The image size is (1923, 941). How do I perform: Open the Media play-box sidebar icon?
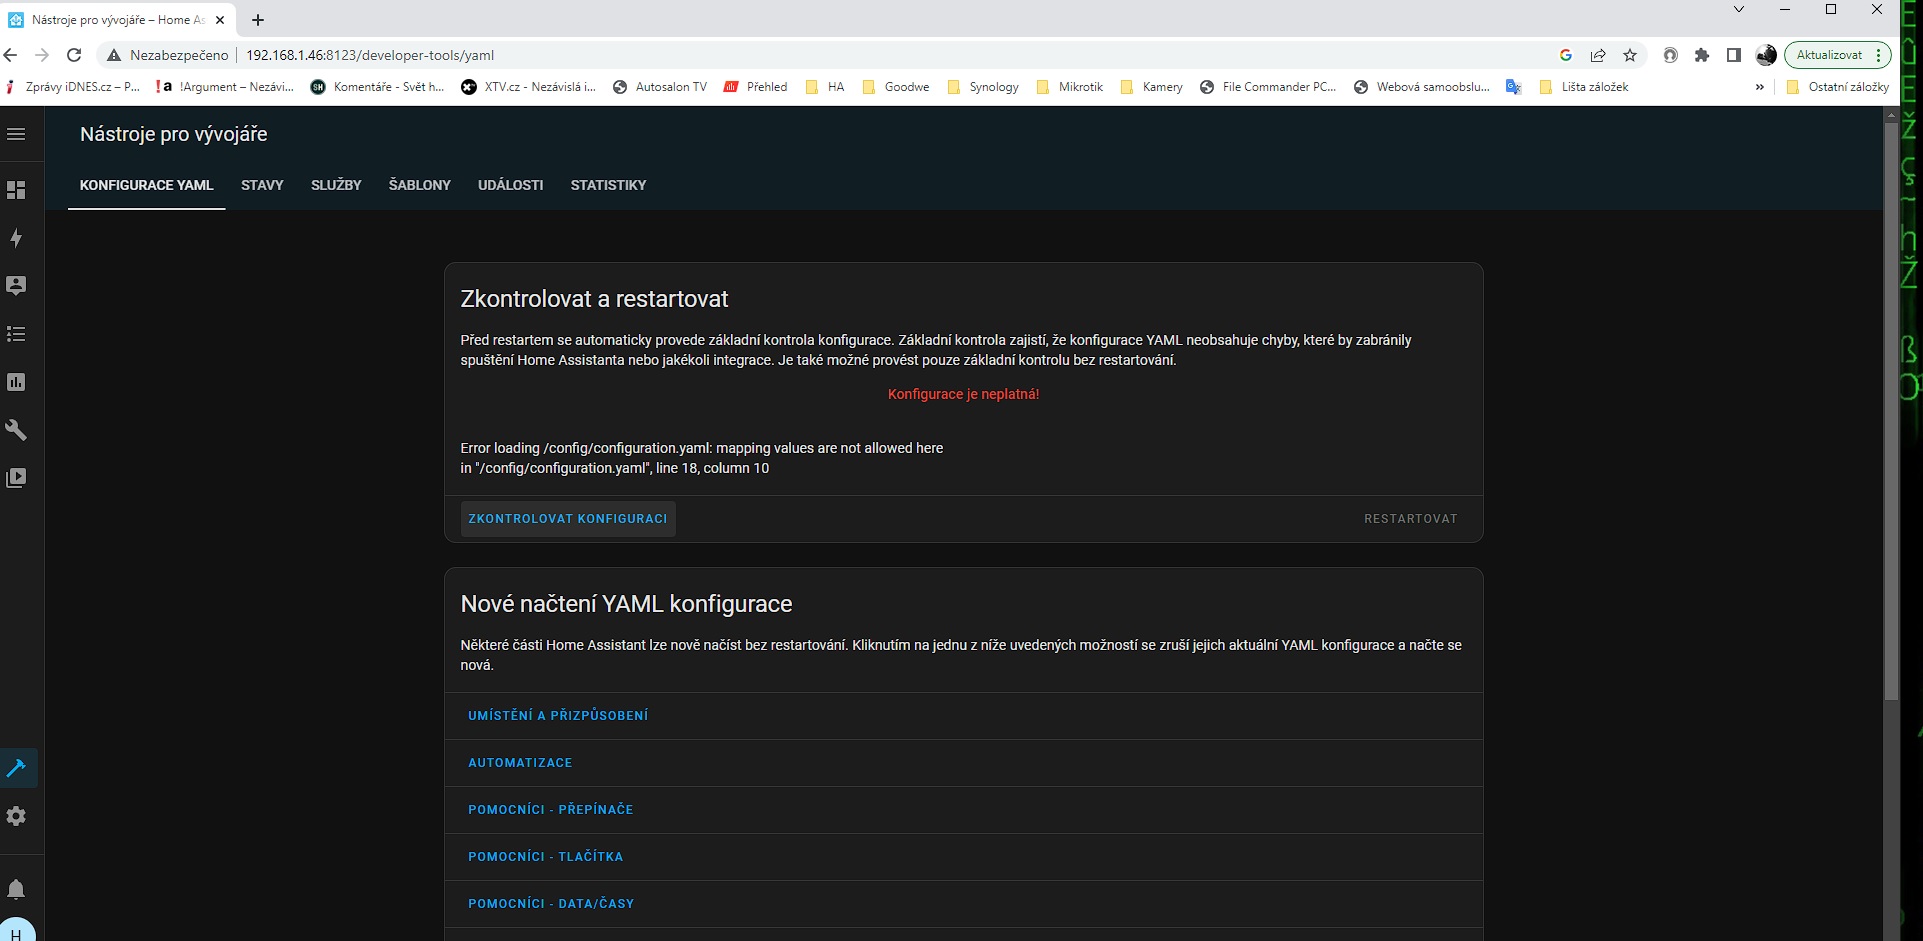[x=16, y=478]
